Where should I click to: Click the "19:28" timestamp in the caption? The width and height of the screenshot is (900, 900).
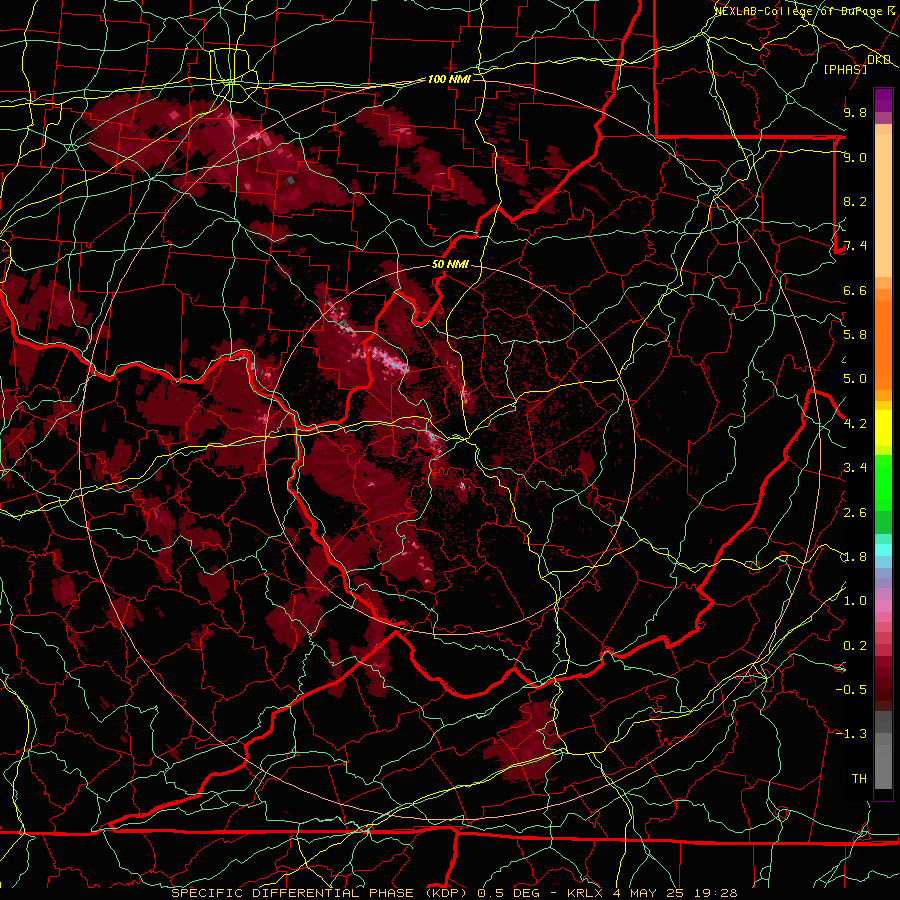point(716,893)
